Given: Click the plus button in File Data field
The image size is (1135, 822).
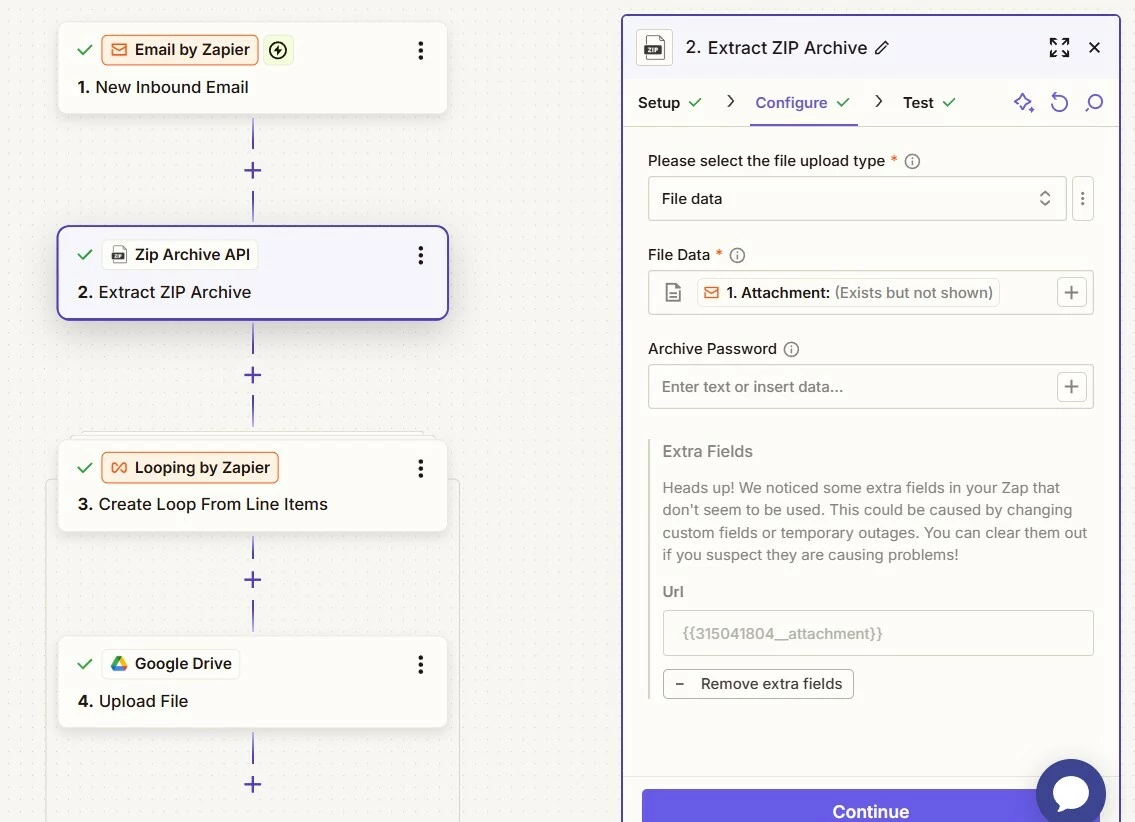Looking at the screenshot, I should (x=1072, y=293).
